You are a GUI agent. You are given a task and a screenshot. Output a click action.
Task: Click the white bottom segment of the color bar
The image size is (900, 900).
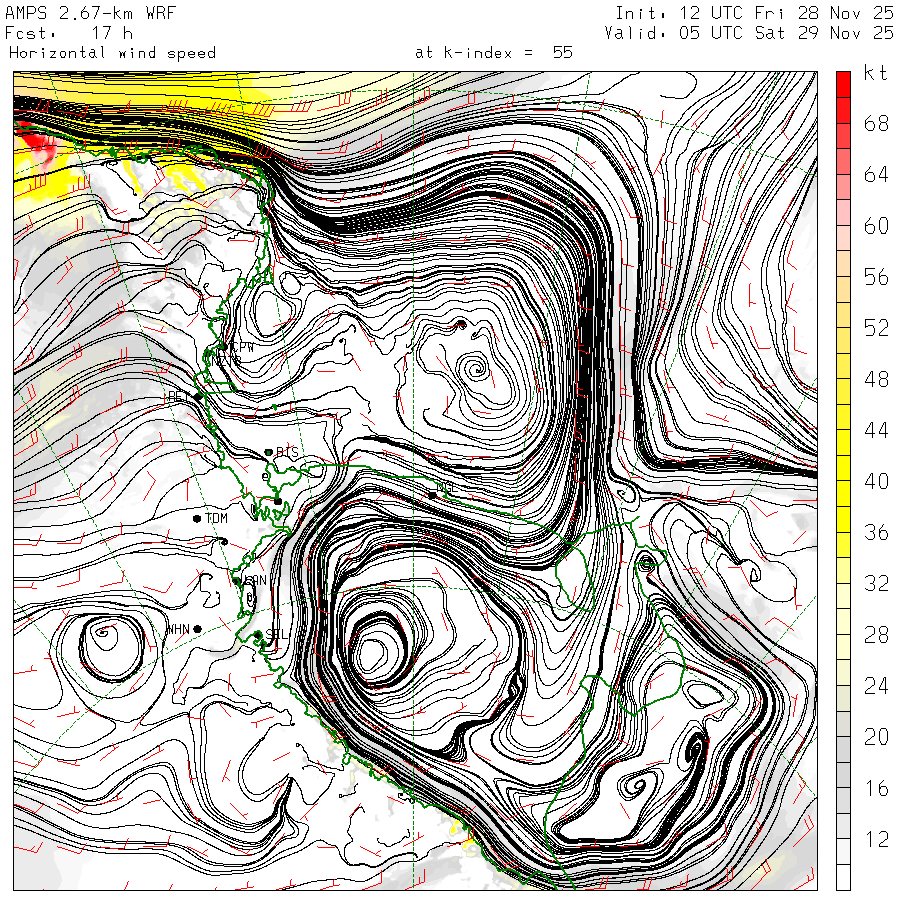843,878
